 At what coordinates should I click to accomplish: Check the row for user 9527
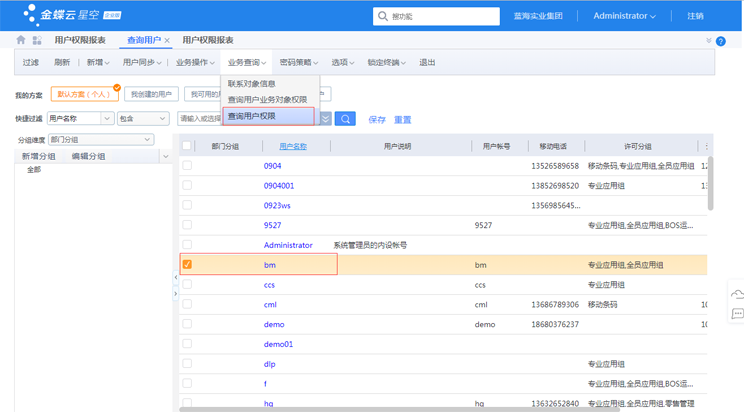[x=187, y=225]
